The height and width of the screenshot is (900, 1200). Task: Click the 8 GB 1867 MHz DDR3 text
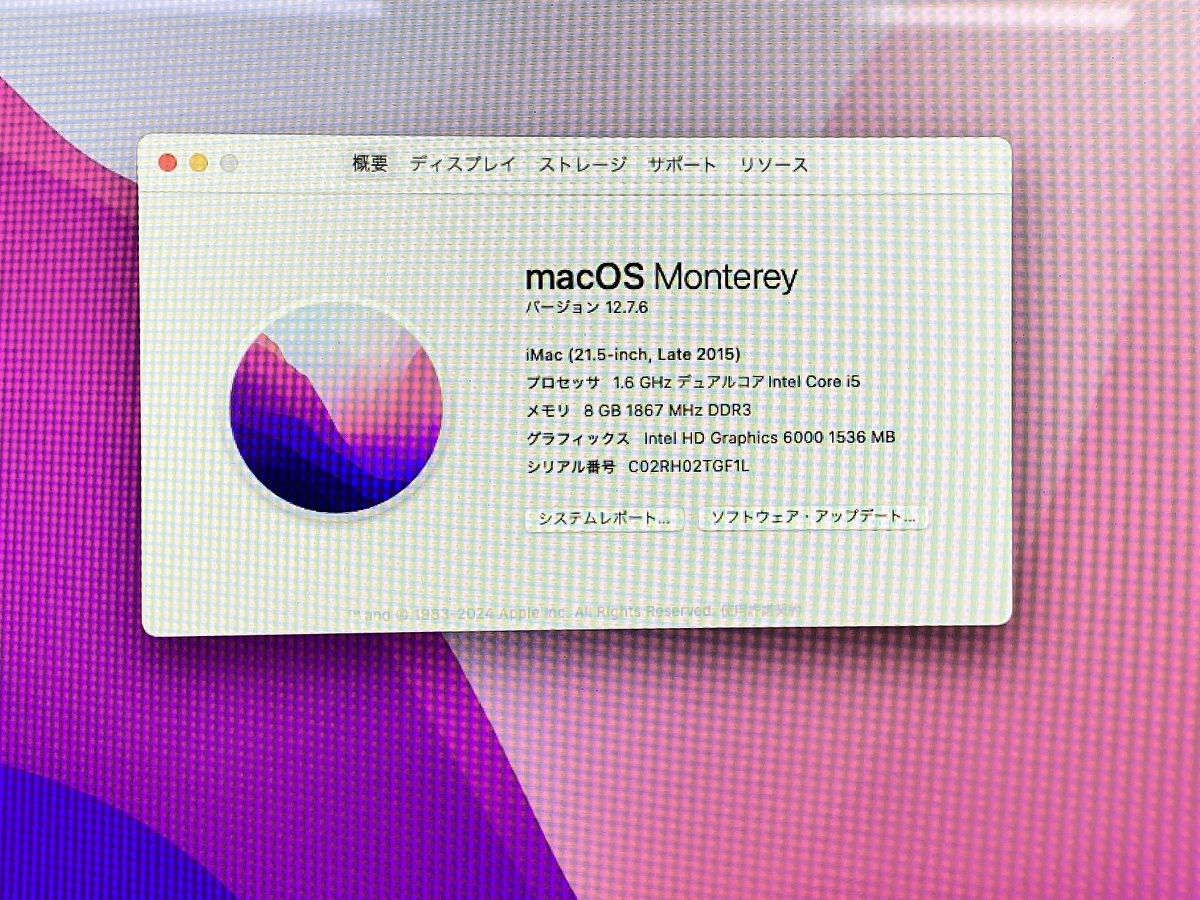point(665,410)
